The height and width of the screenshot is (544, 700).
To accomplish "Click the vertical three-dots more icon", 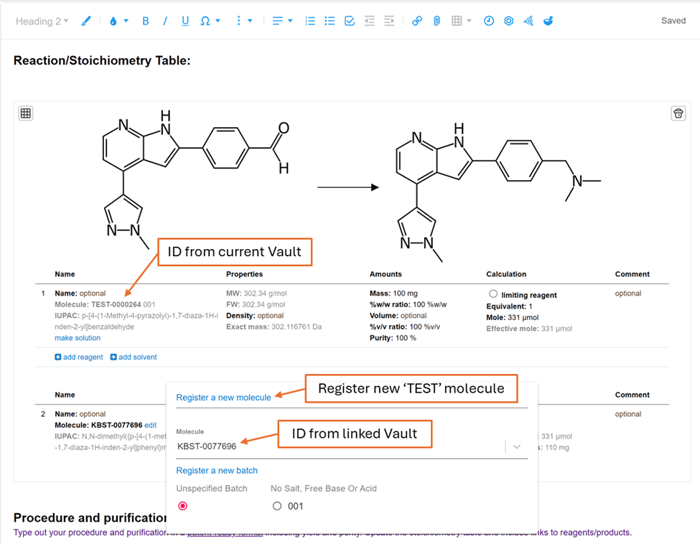I will pos(238,21).
